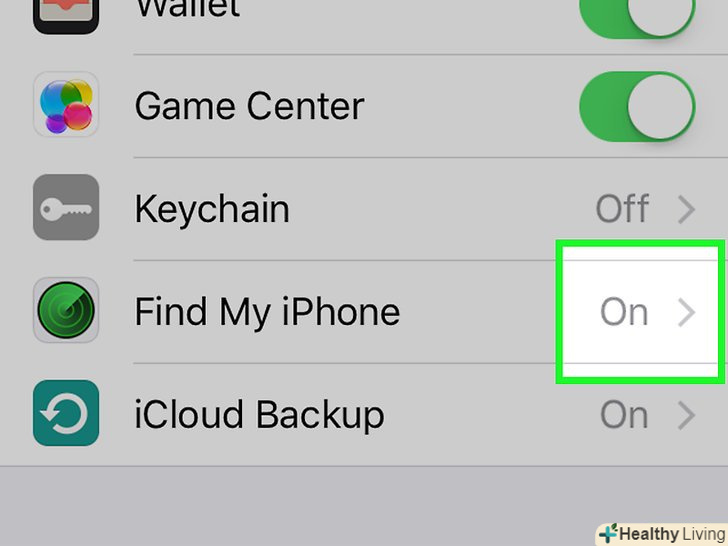Tap the Find My iPhone On status

click(x=624, y=312)
